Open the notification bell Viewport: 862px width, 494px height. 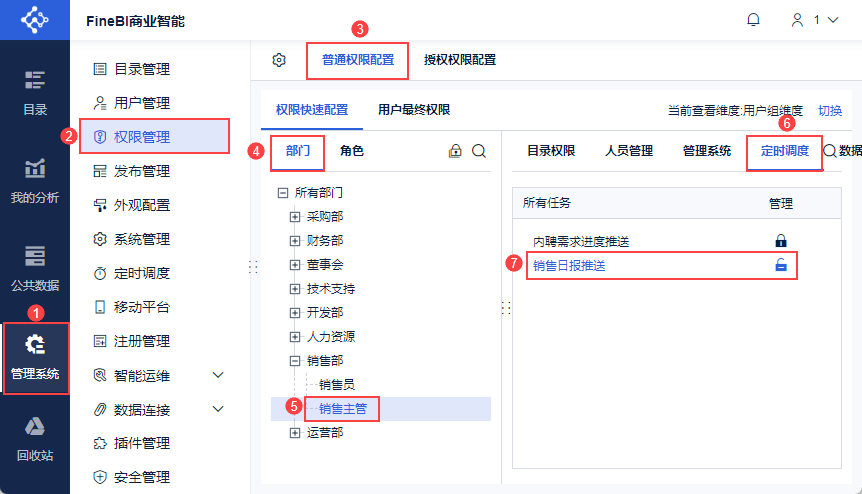pos(753,20)
